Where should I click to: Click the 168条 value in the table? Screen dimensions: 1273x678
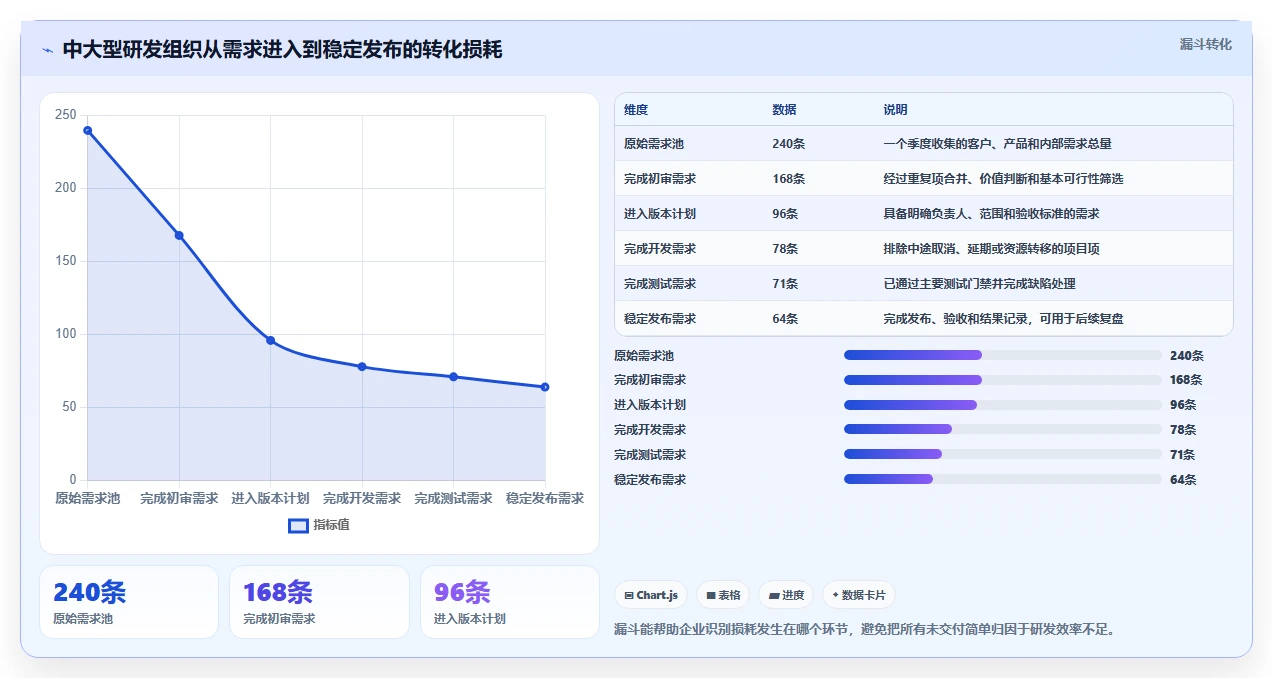click(788, 179)
